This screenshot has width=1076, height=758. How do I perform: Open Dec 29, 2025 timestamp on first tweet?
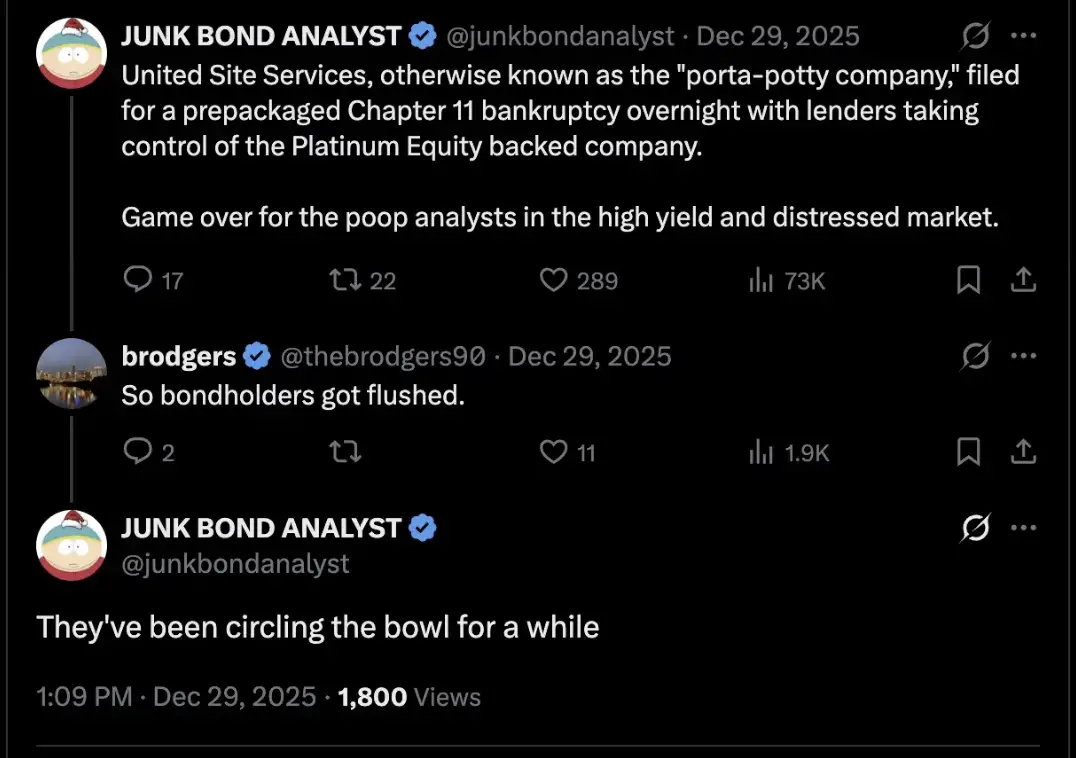coord(777,37)
